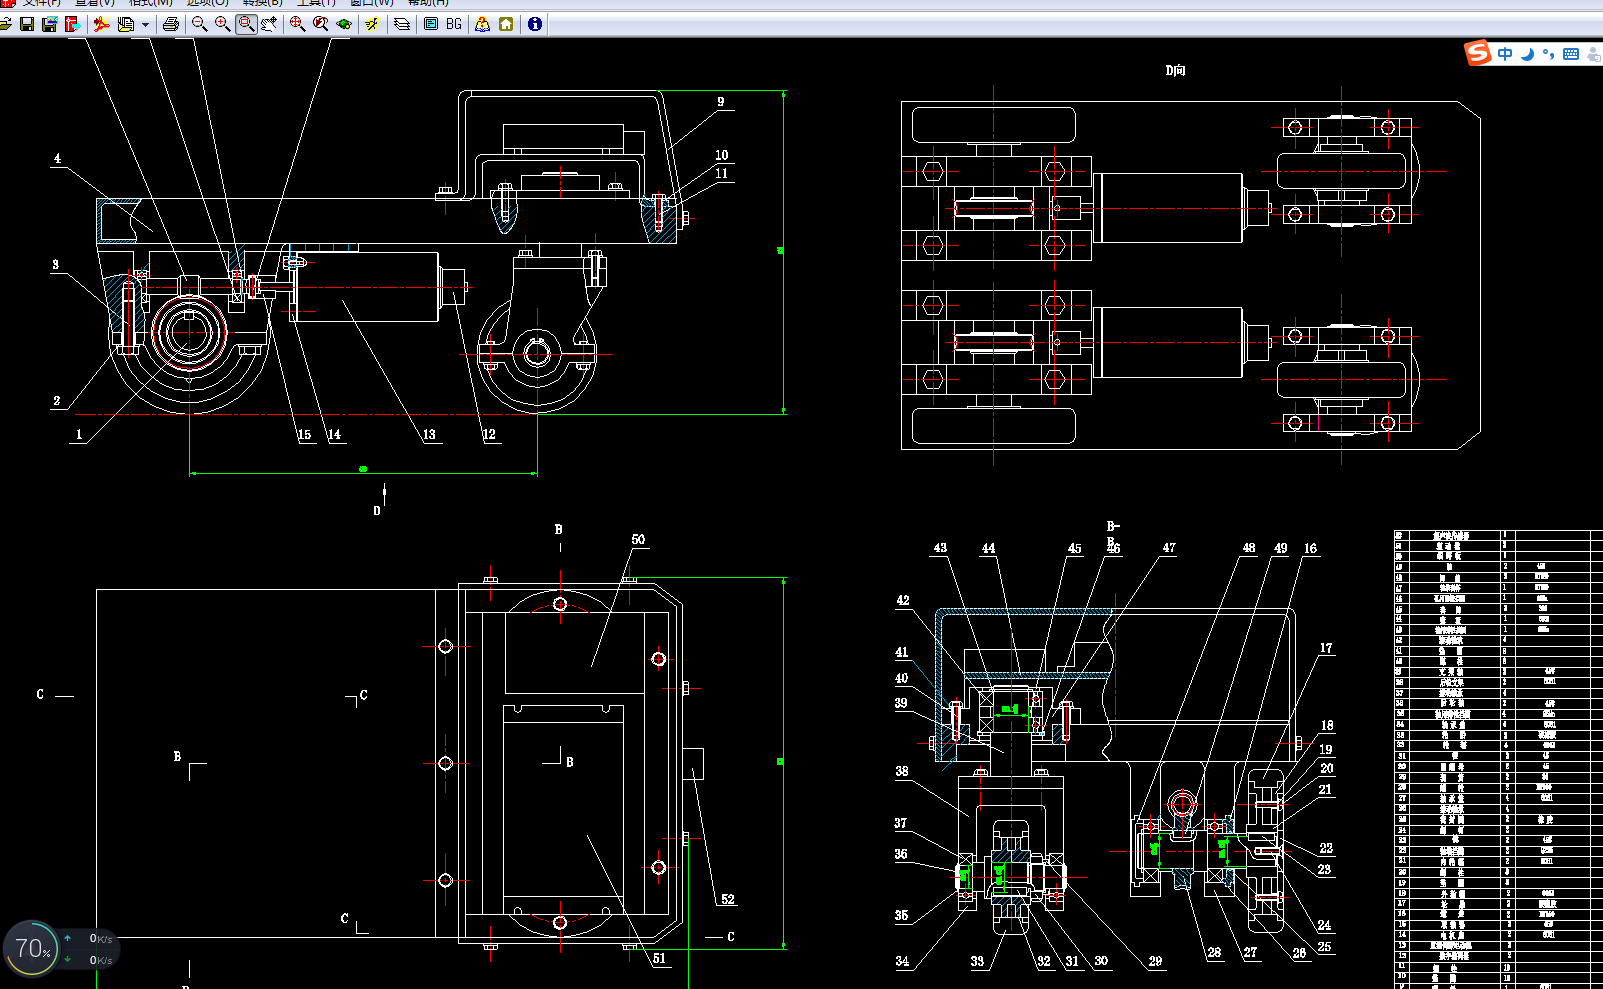Zoom in on the drawing

click(222, 24)
